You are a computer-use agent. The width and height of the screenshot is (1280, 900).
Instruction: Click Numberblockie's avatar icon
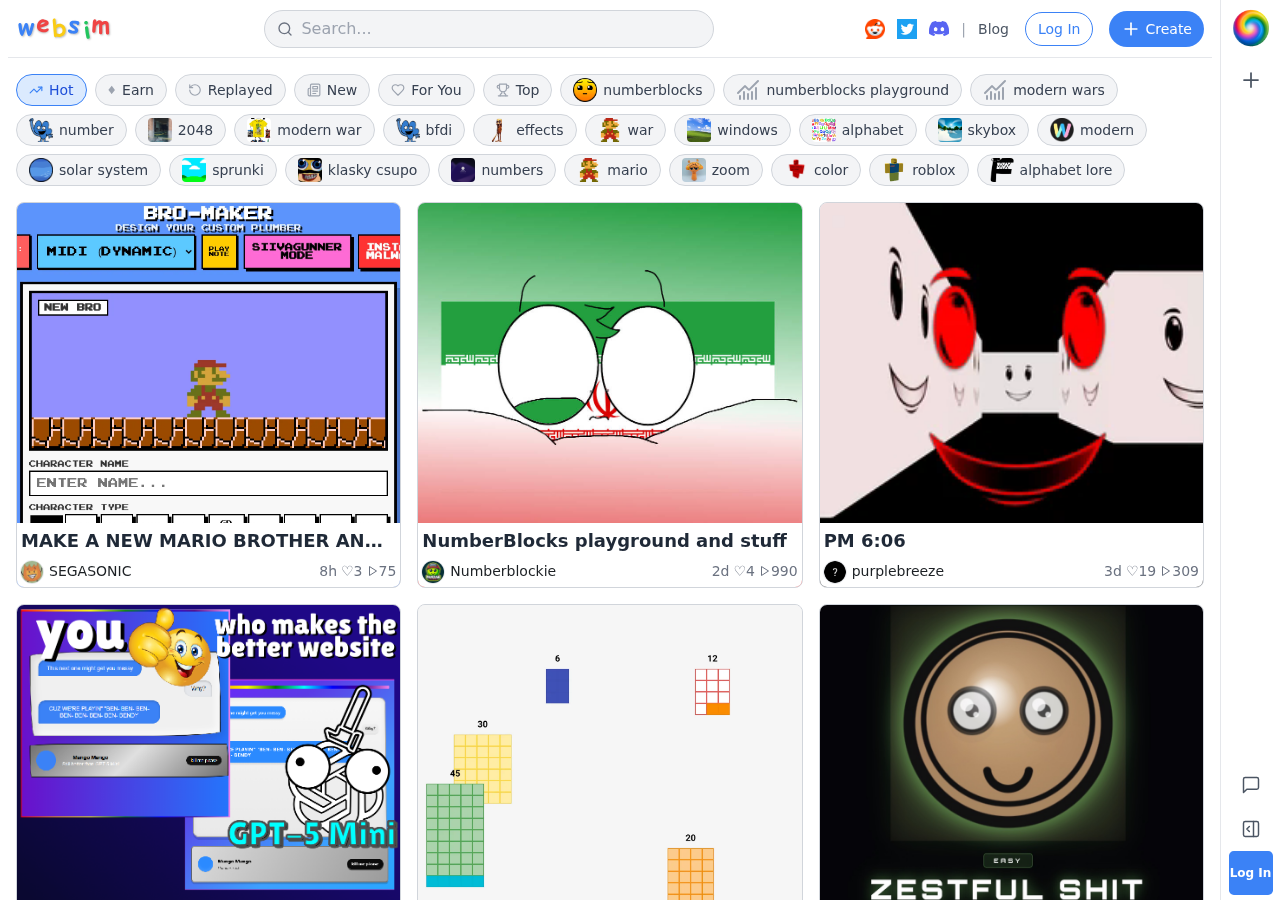433,571
